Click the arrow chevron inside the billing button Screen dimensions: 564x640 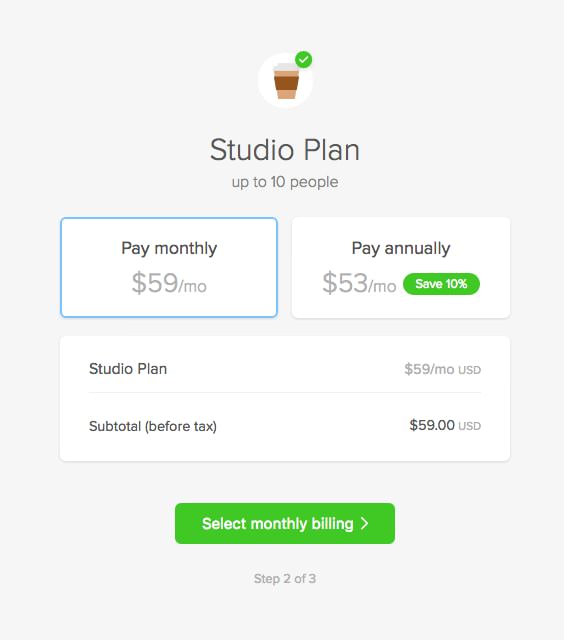tap(364, 523)
